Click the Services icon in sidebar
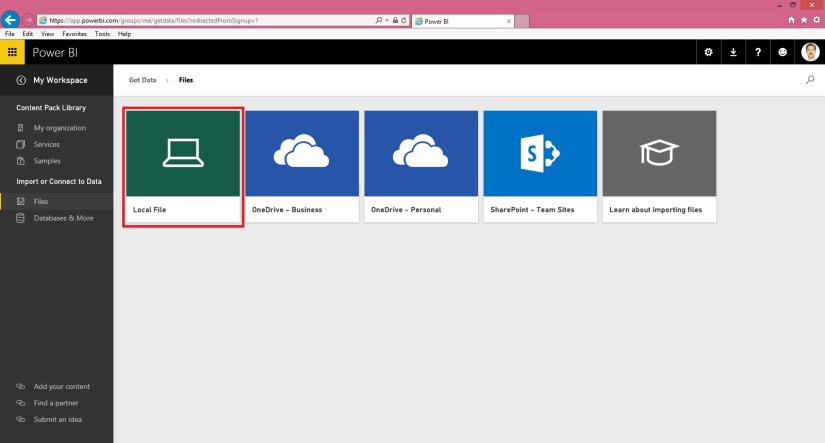Viewport: 825px width, 443px height. [21, 144]
